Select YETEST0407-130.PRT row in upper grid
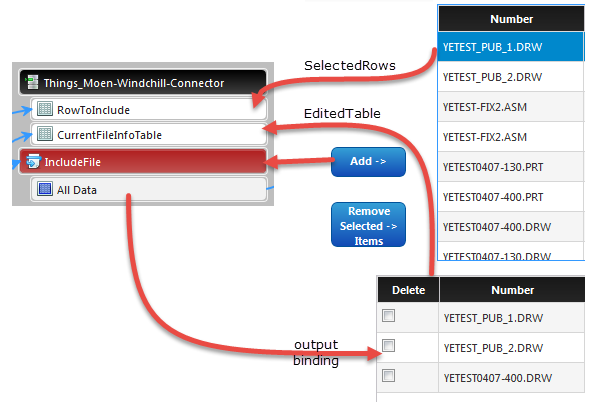591x402 pixels. (x=511, y=167)
